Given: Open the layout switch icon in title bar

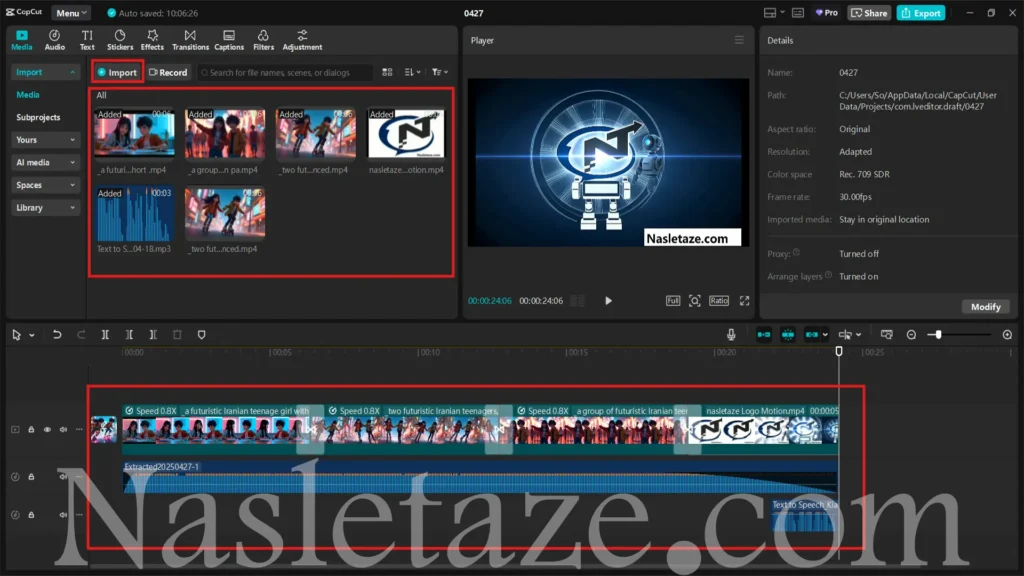Looking at the screenshot, I should point(773,13).
